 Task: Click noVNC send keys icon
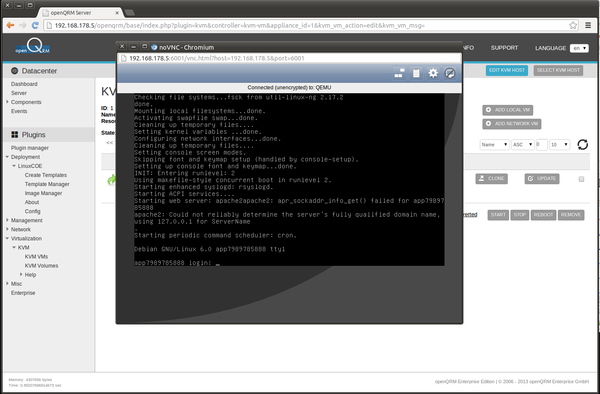click(x=399, y=73)
